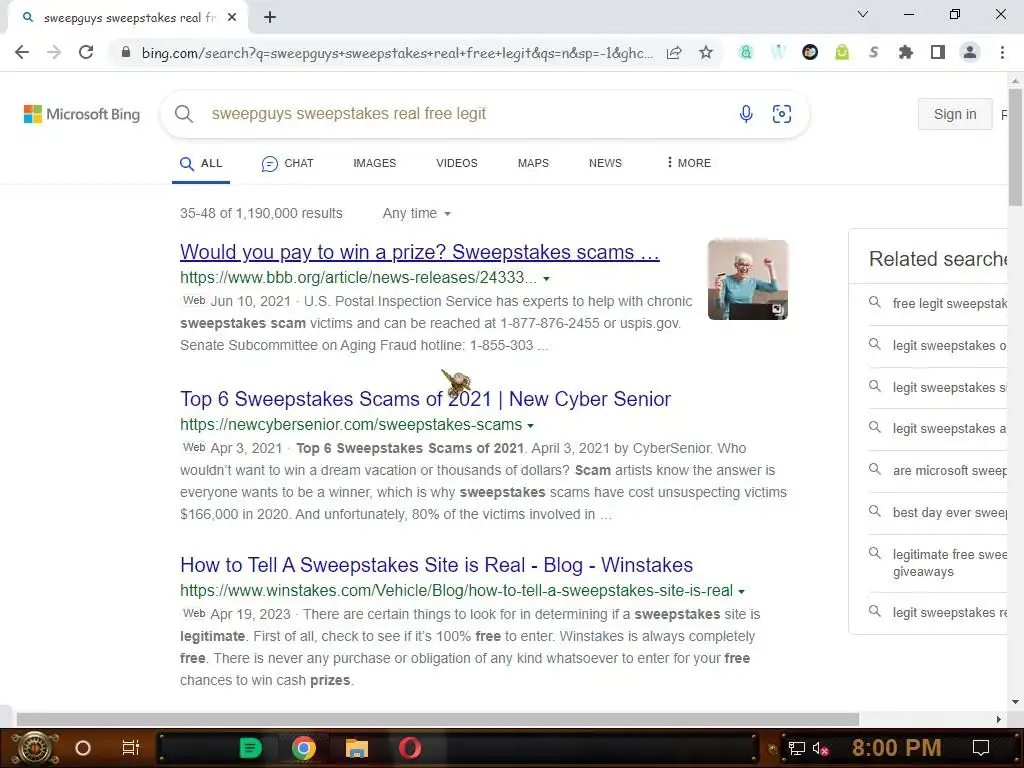Click the Sign in button
The height and width of the screenshot is (768, 1024).
pyautogui.click(x=955, y=114)
